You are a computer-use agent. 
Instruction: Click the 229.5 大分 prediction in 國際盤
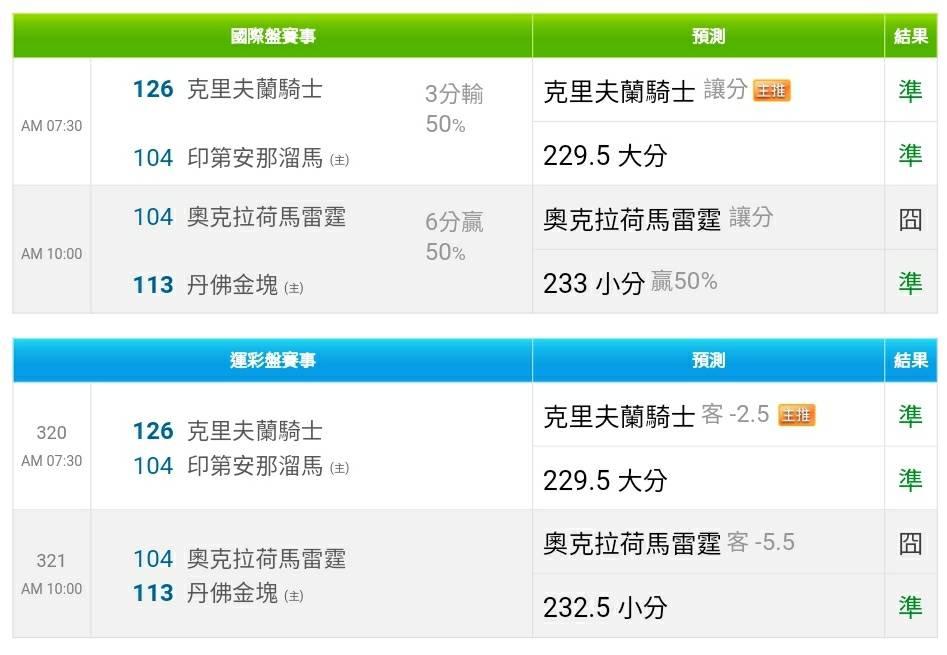point(605,156)
